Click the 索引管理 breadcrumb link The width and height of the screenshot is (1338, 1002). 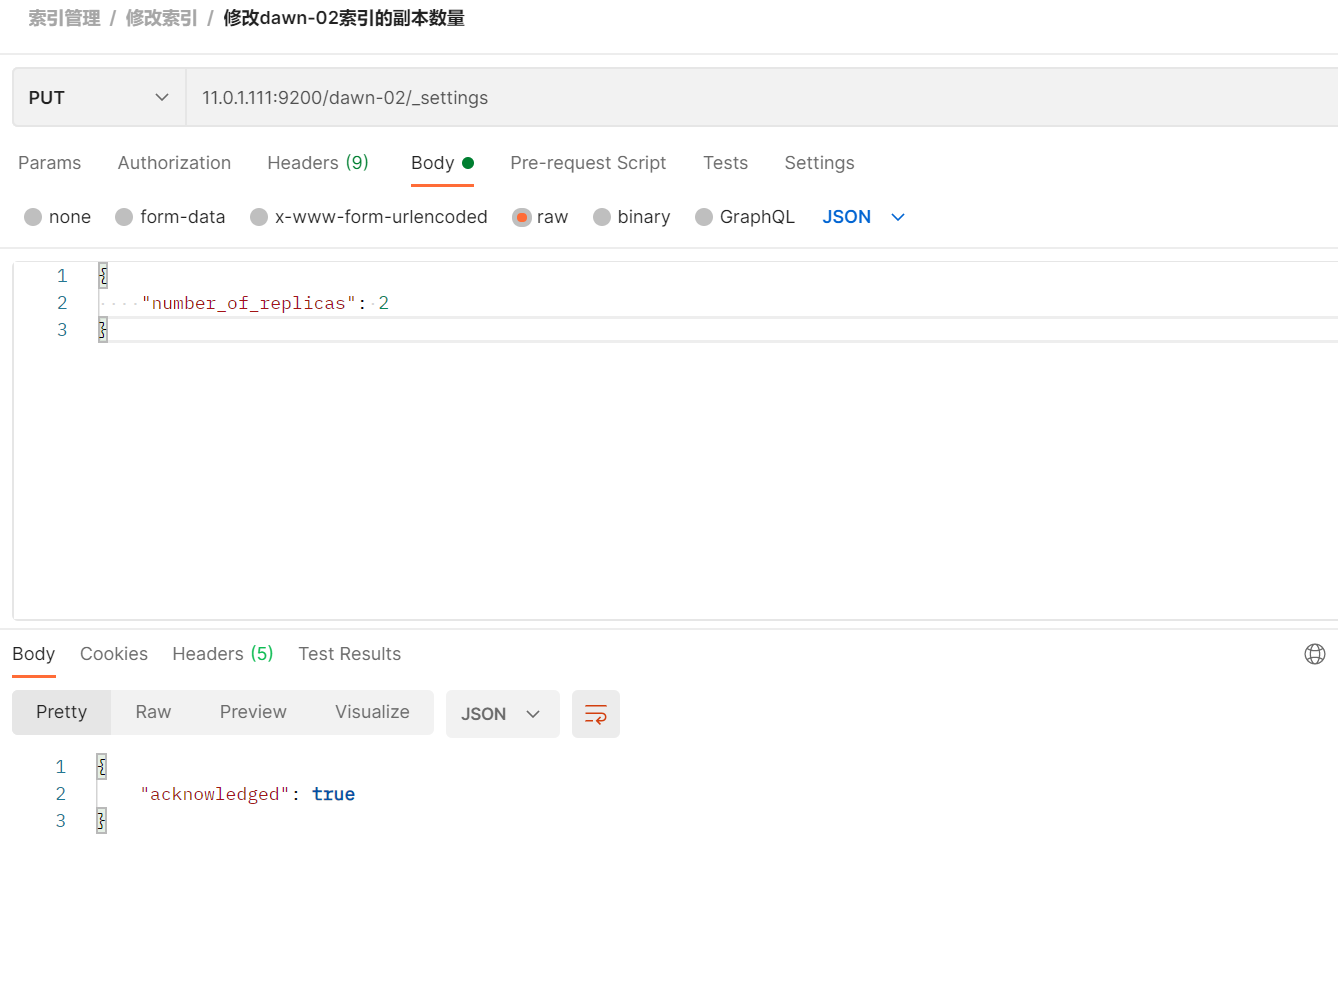click(x=64, y=18)
